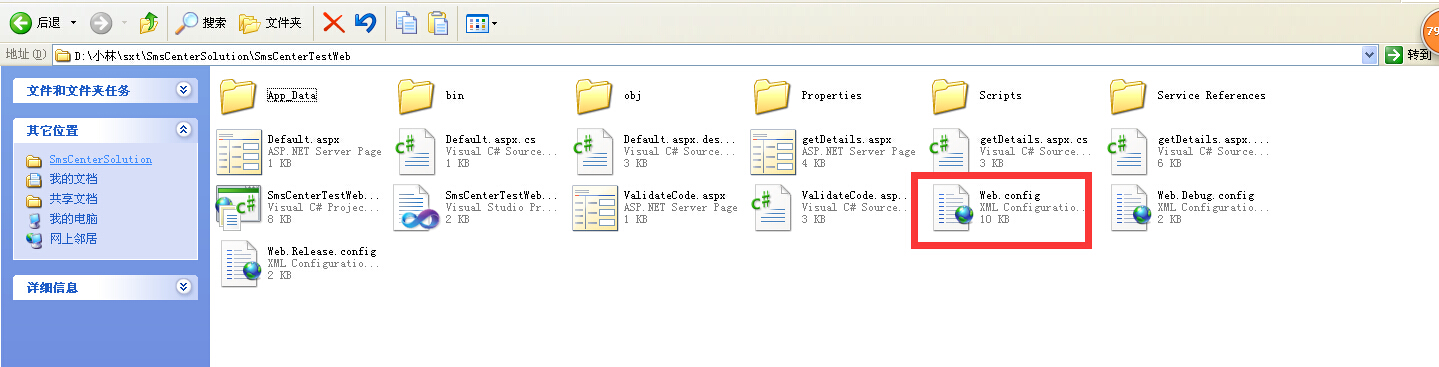Click the address bar path field
This screenshot has width=1439, height=367.
(x=715, y=56)
